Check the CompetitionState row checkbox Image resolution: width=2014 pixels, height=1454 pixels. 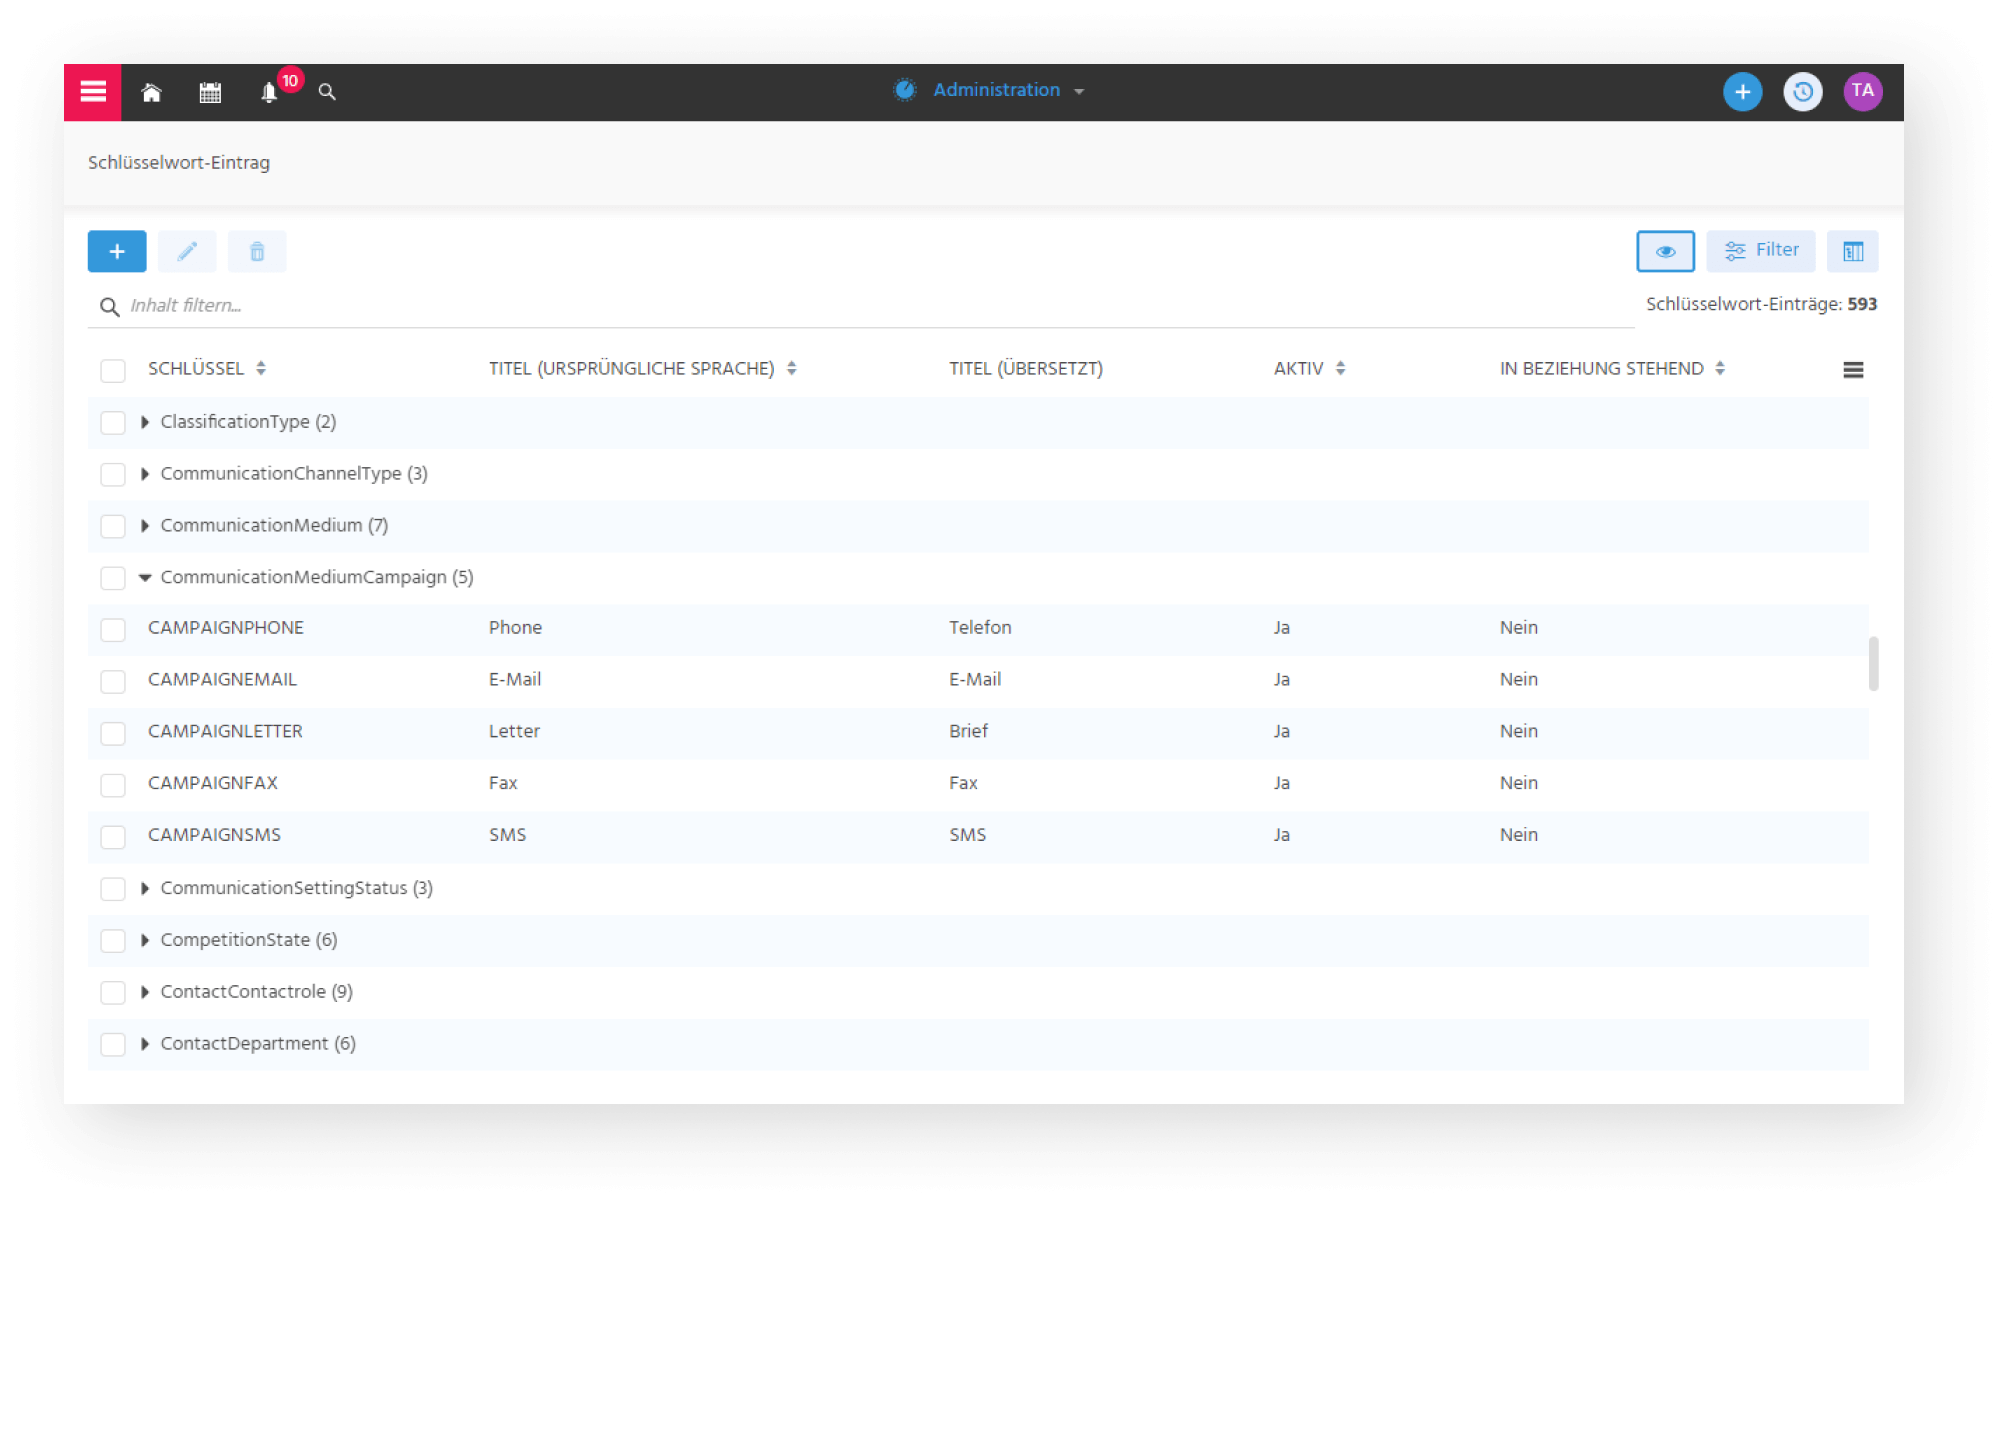point(113,941)
